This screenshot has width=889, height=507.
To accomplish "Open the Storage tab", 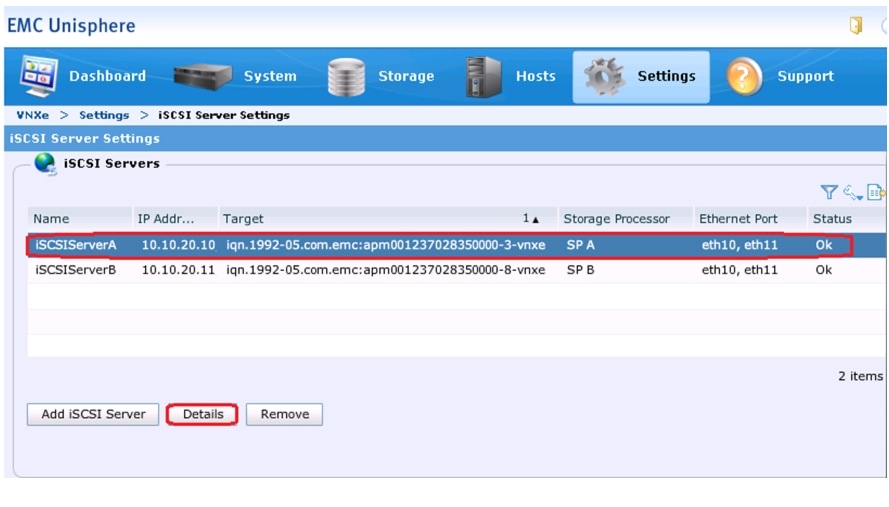I will click(x=406, y=76).
